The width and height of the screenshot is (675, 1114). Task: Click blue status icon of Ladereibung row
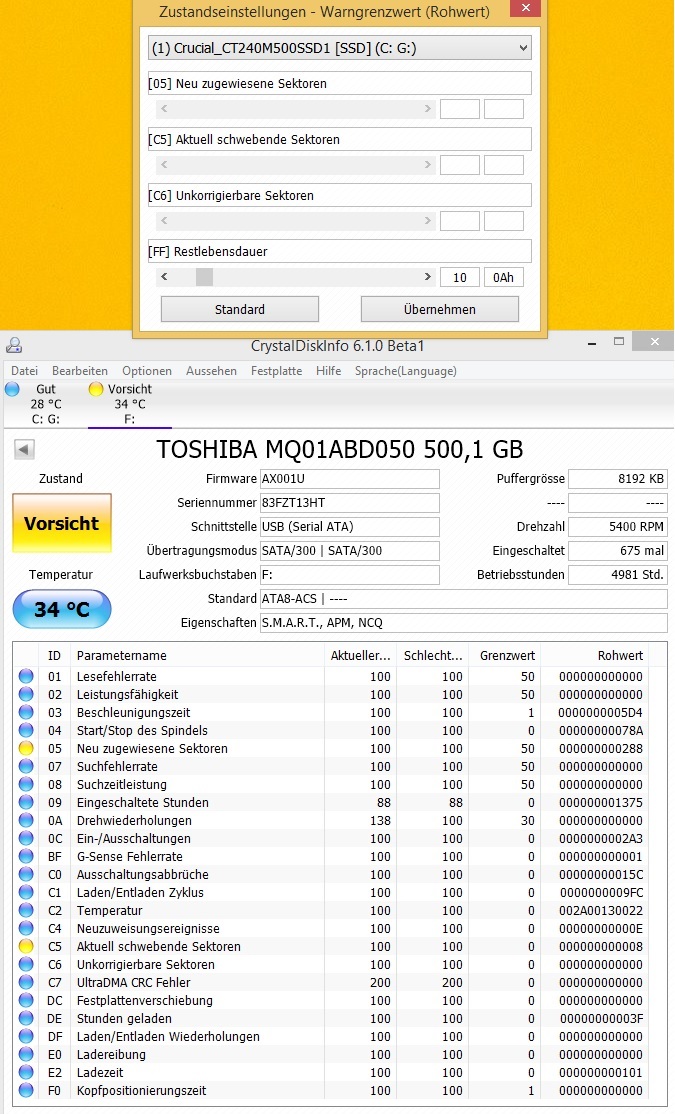[26, 1054]
